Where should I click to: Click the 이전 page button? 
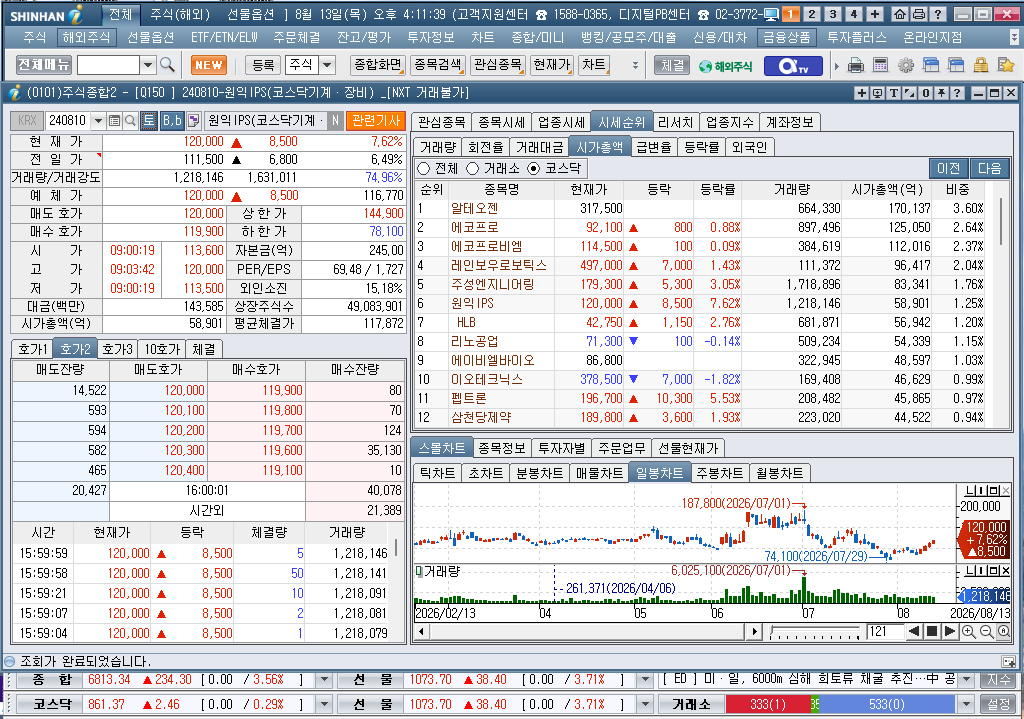point(949,168)
